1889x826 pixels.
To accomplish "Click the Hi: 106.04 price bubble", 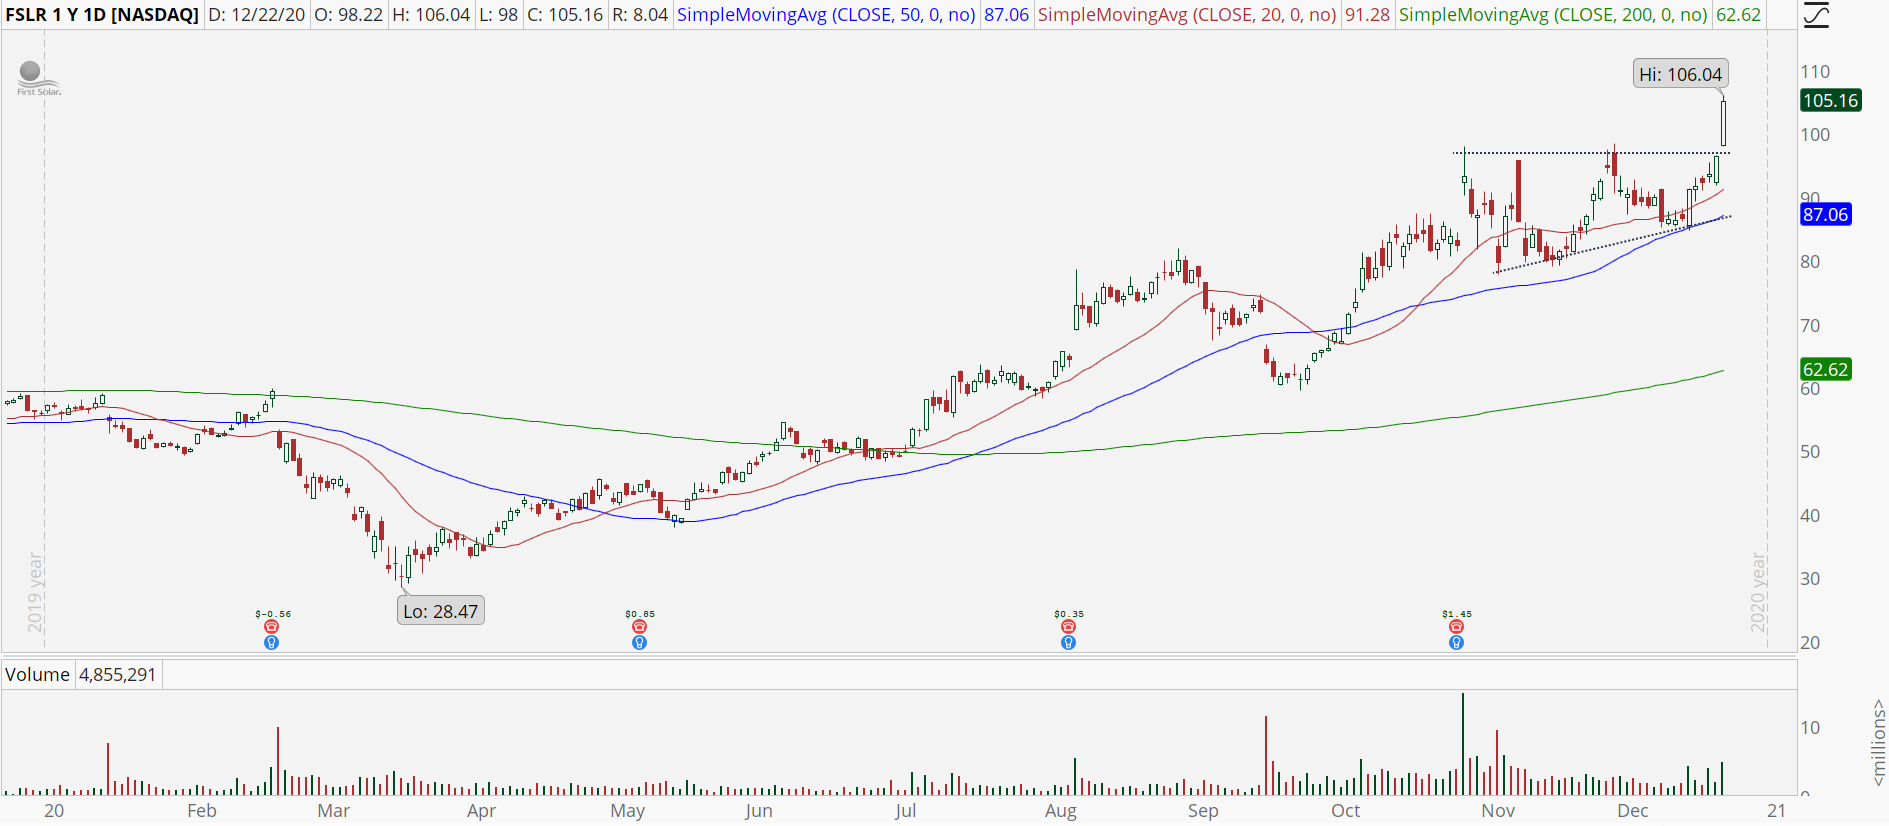I will [1681, 74].
